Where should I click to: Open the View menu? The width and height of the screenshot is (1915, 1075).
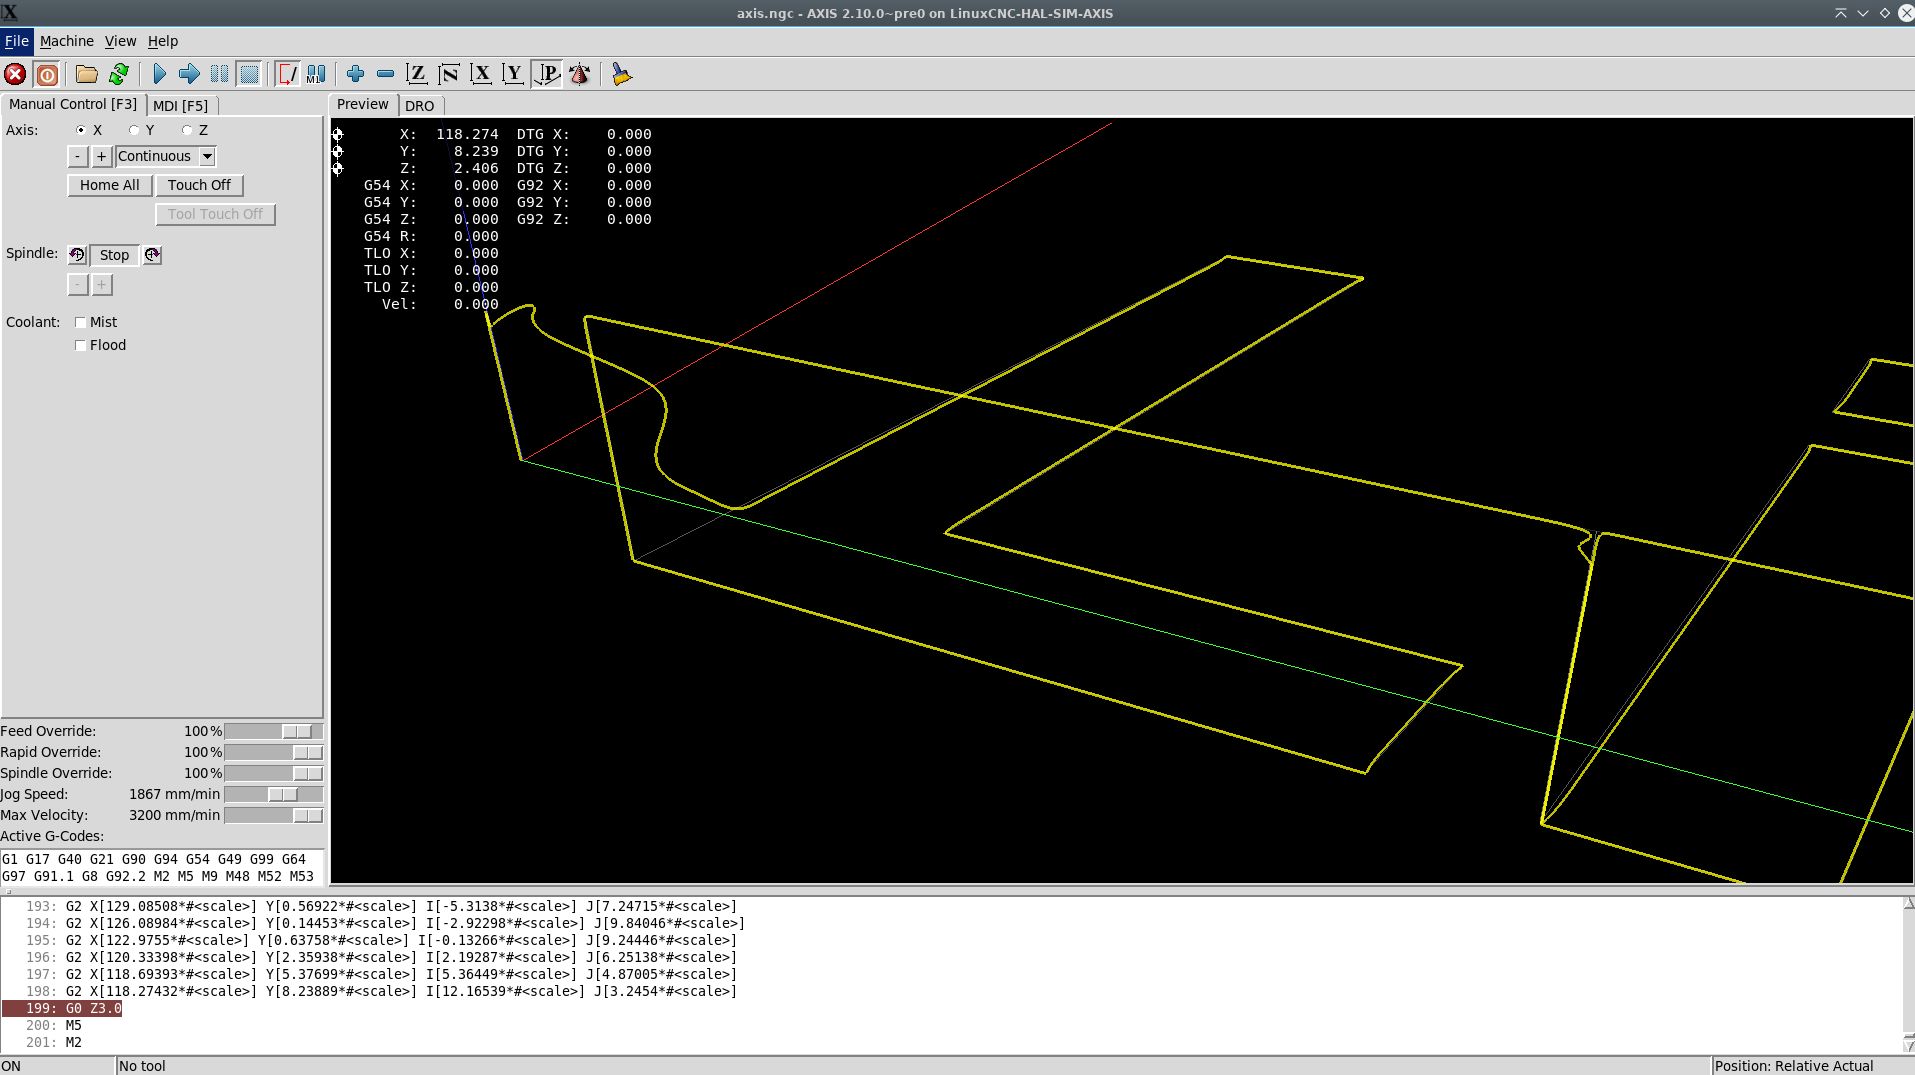coord(120,41)
